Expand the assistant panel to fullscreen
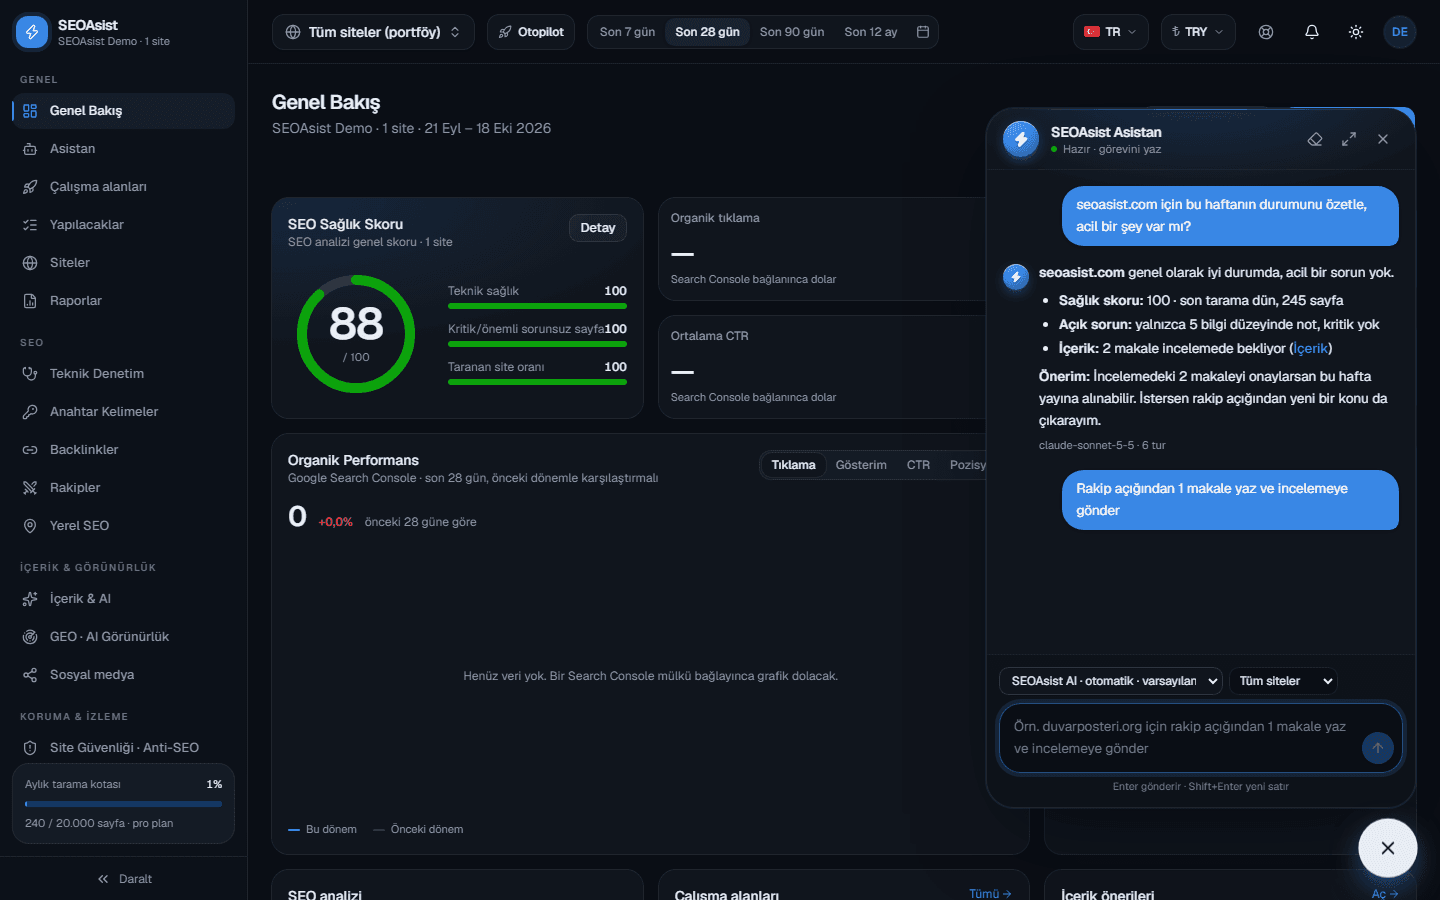This screenshot has height=900, width=1440. (x=1349, y=139)
